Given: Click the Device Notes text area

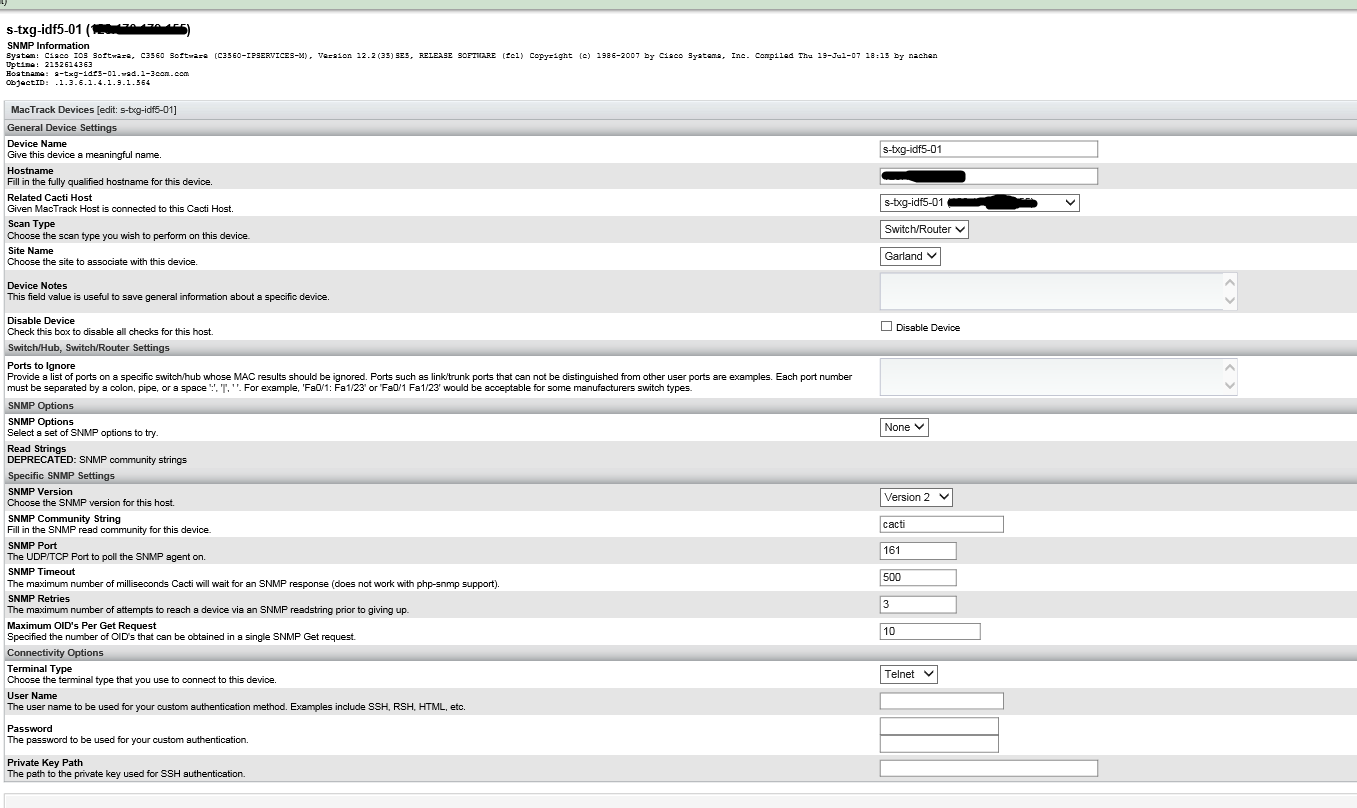Looking at the screenshot, I should tap(1058, 291).
